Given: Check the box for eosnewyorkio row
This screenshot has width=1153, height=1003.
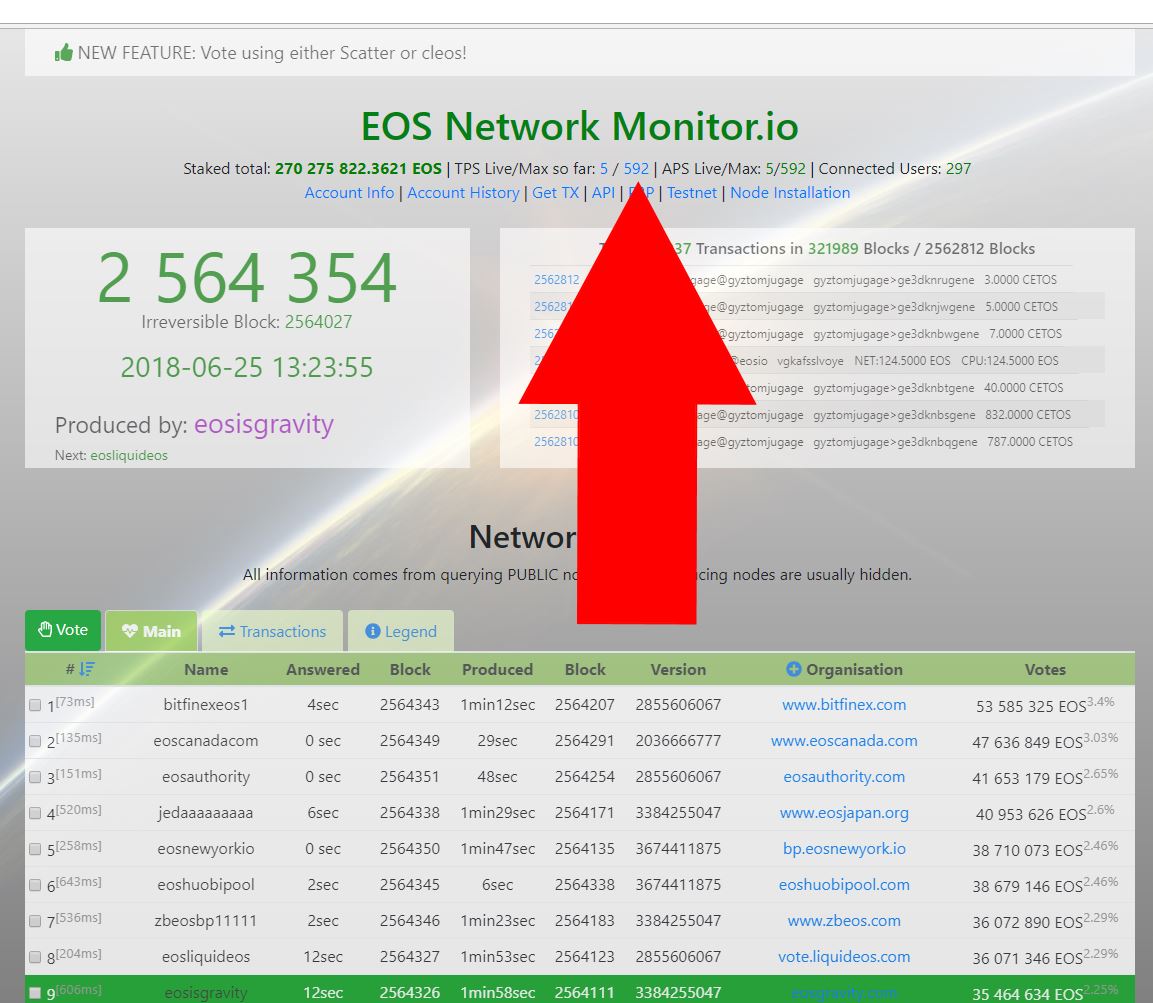Looking at the screenshot, I should (35, 849).
